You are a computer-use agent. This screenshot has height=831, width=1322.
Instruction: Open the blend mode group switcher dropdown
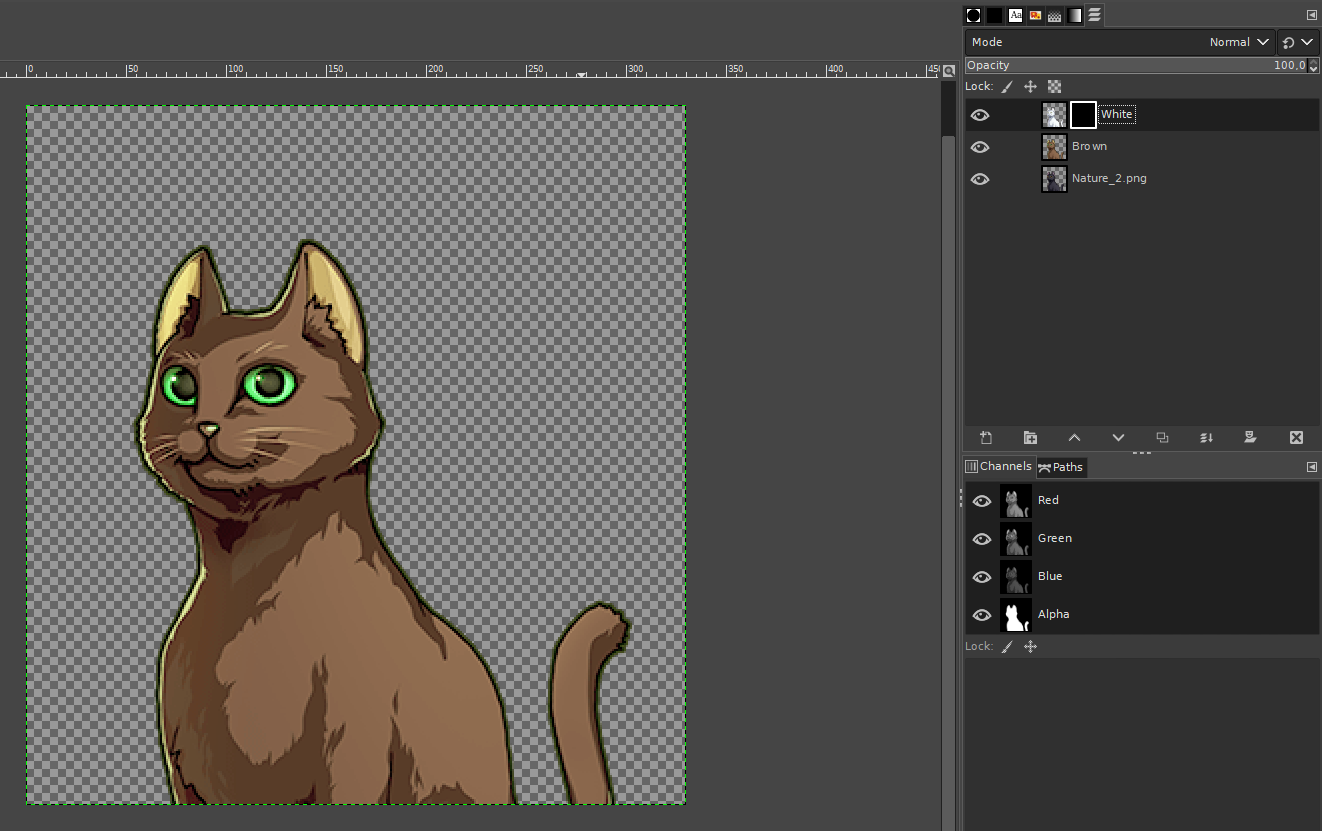pyautogui.click(x=1297, y=42)
